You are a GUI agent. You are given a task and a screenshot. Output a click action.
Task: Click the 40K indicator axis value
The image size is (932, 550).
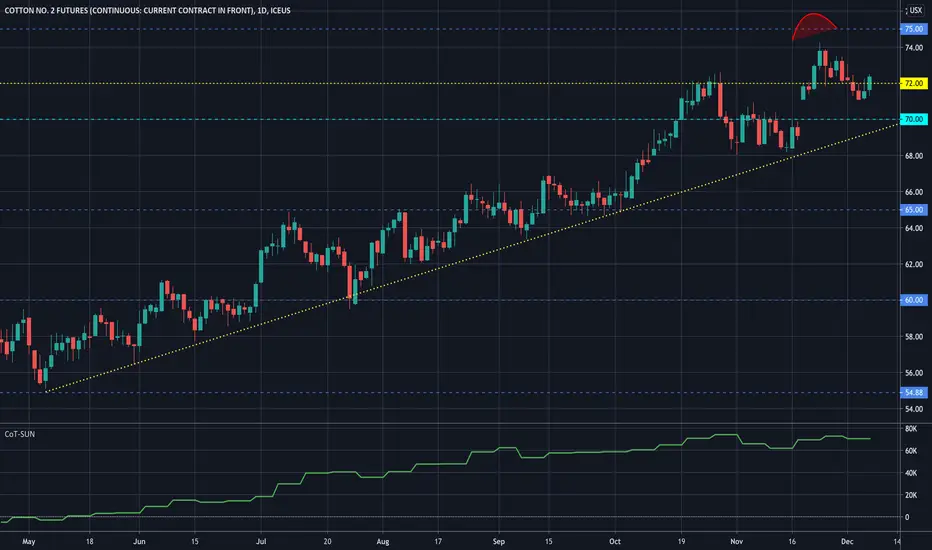coord(911,473)
